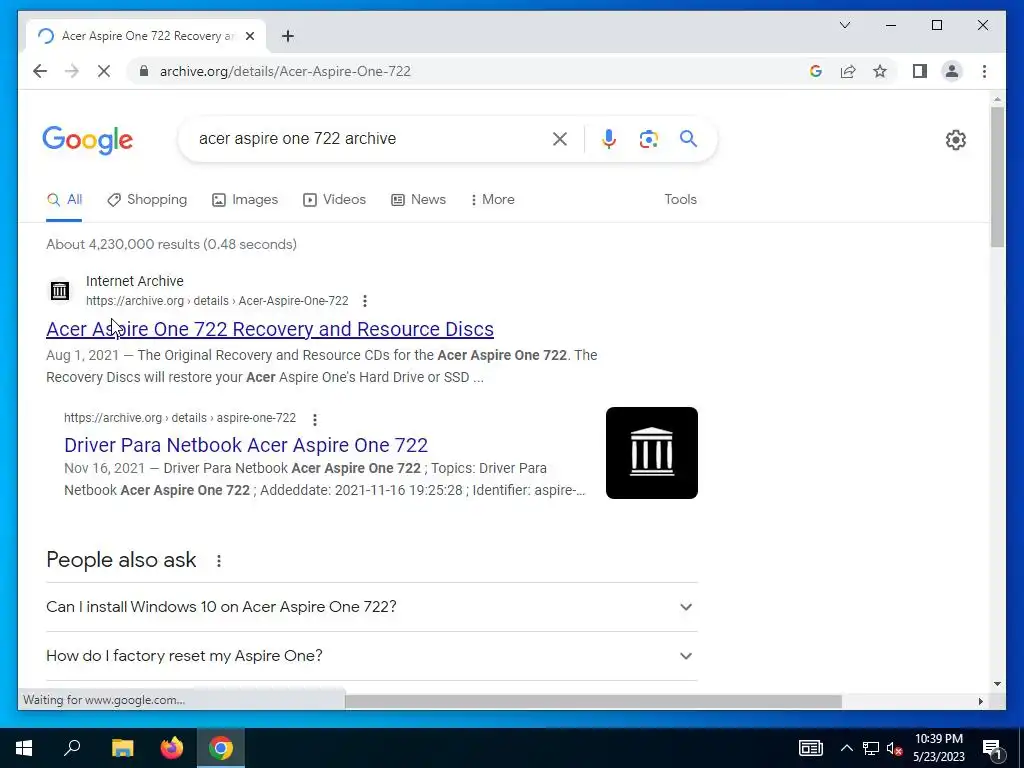Viewport: 1024px width, 768px height.
Task: Switch to the Videos tab
Action: (334, 200)
